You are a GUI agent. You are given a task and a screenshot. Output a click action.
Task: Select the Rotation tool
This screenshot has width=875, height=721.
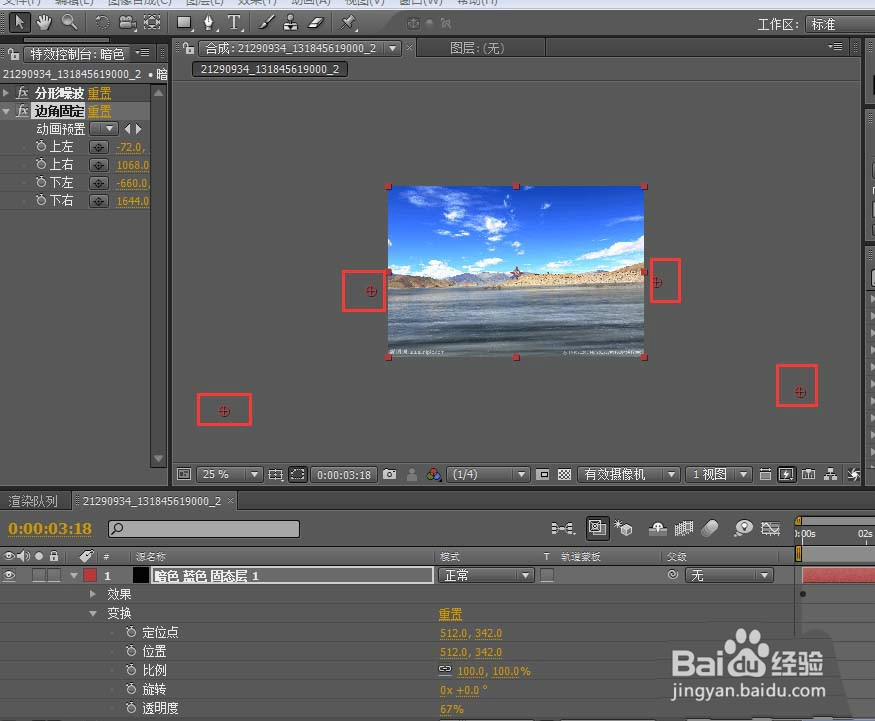click(102, 22)
